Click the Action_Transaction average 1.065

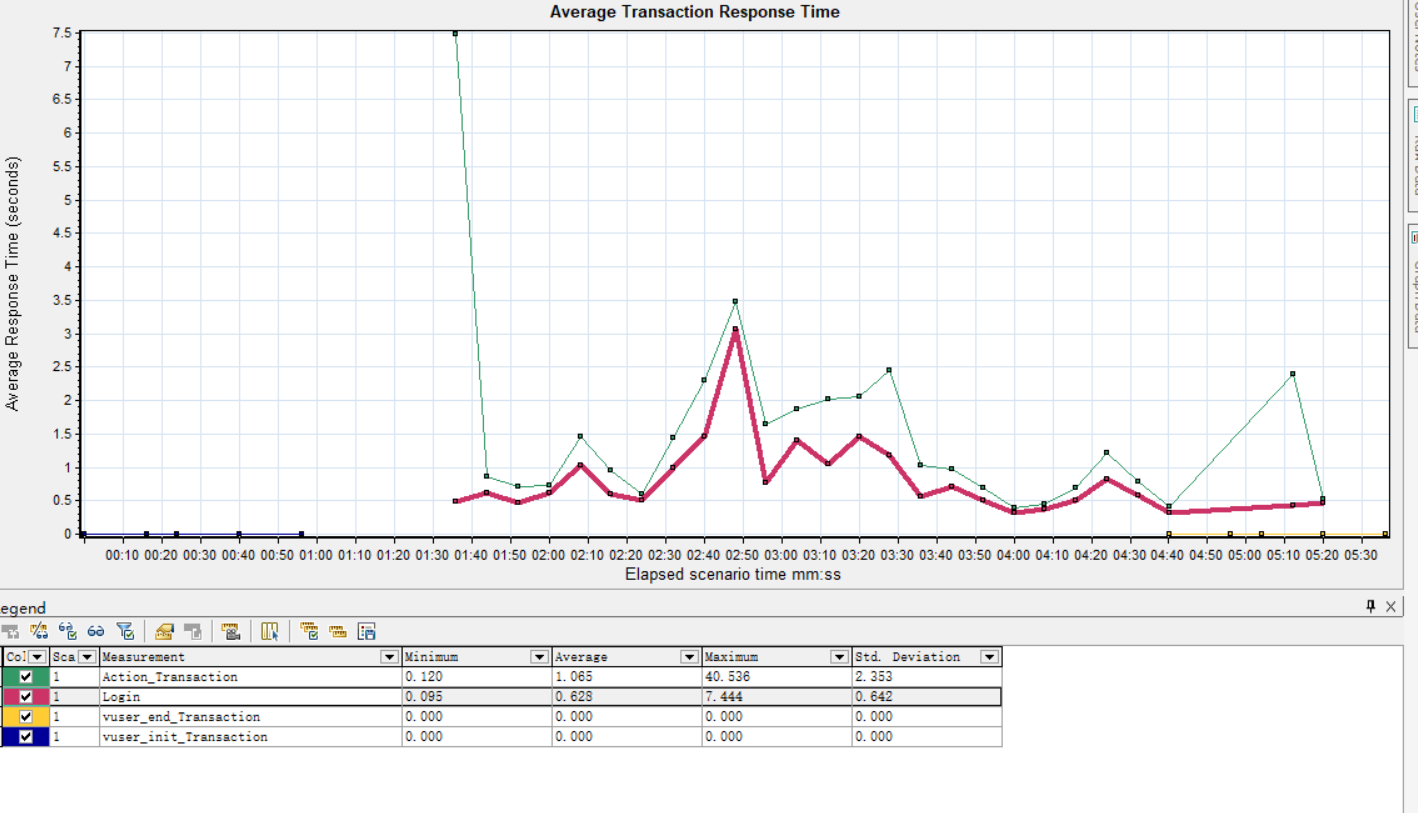coord(573,677)
